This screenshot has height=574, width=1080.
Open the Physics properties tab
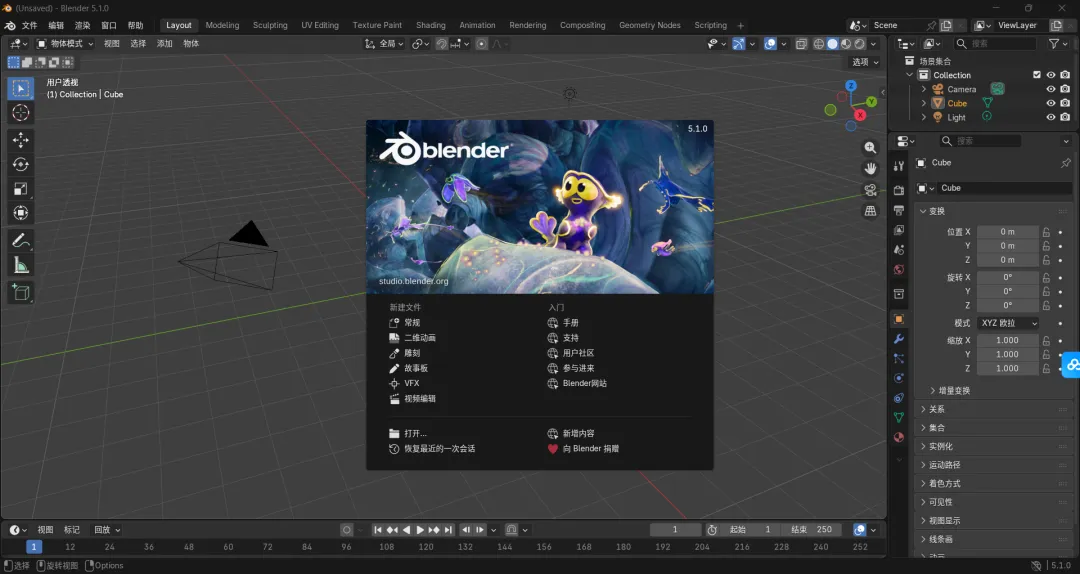pyautogui.click(x=899, y=378)
